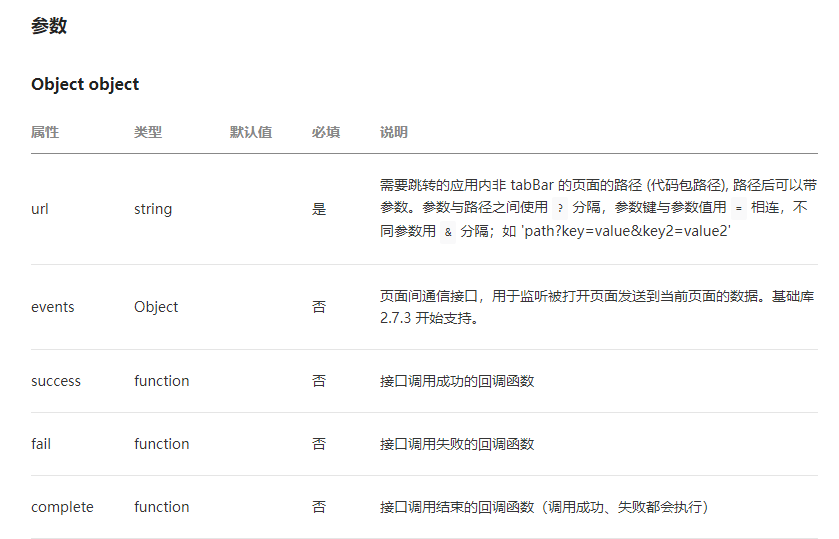Click the description 接口调用成功的回调函数

457,381
